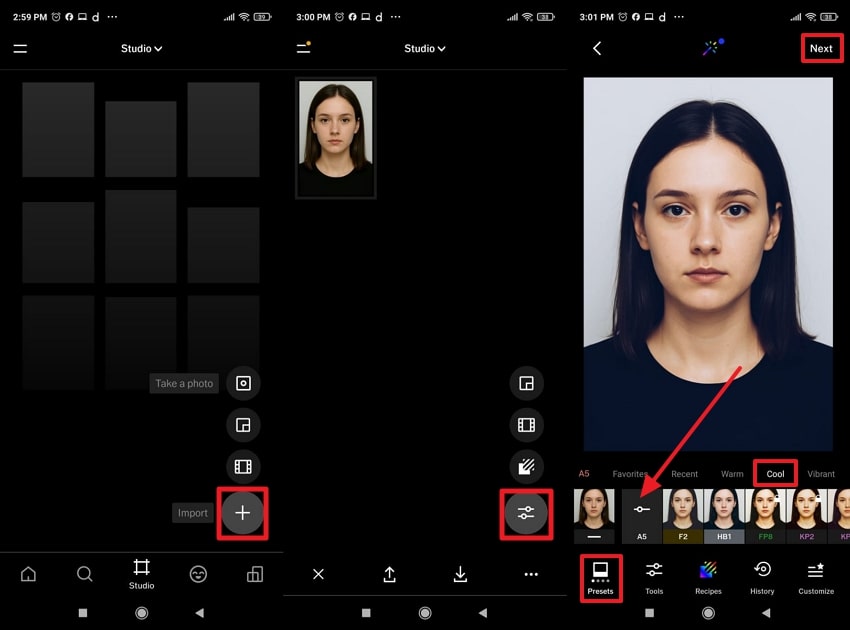Tap the Take a photo camera icon

(243, 383)
